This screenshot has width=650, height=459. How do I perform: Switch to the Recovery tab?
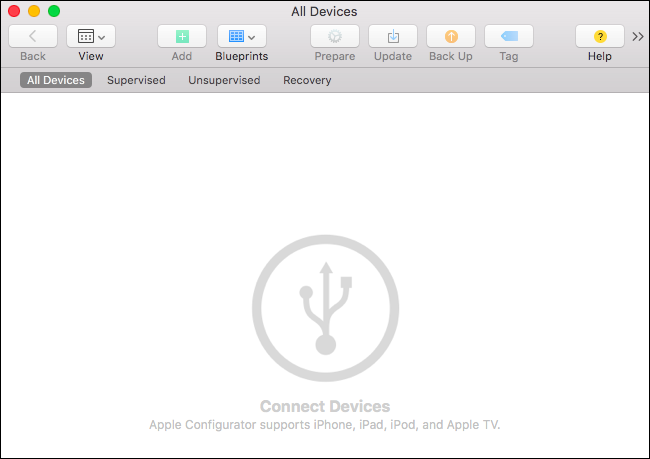click(307, 80)
